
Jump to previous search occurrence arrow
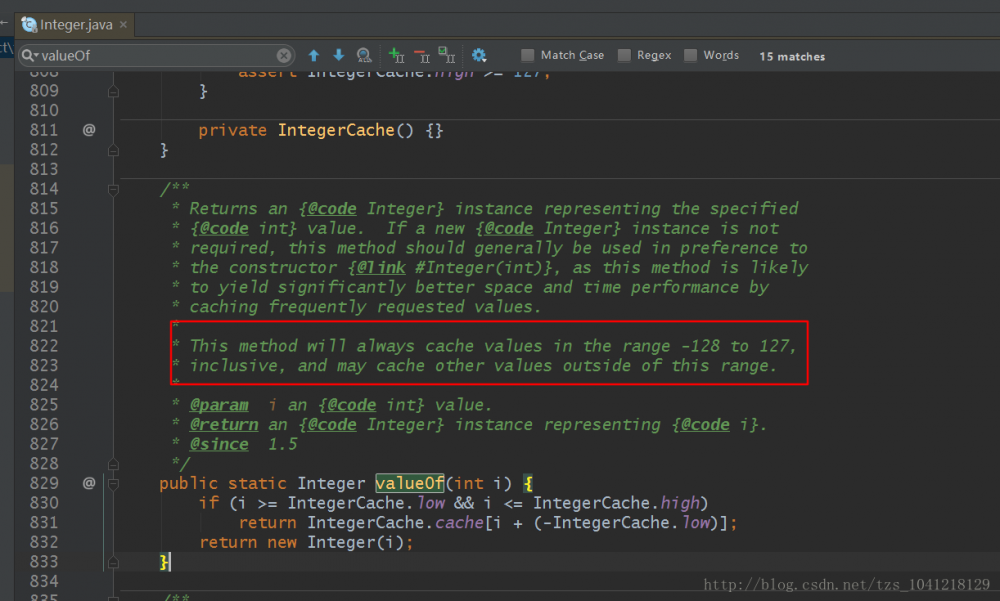coord(314,56)
